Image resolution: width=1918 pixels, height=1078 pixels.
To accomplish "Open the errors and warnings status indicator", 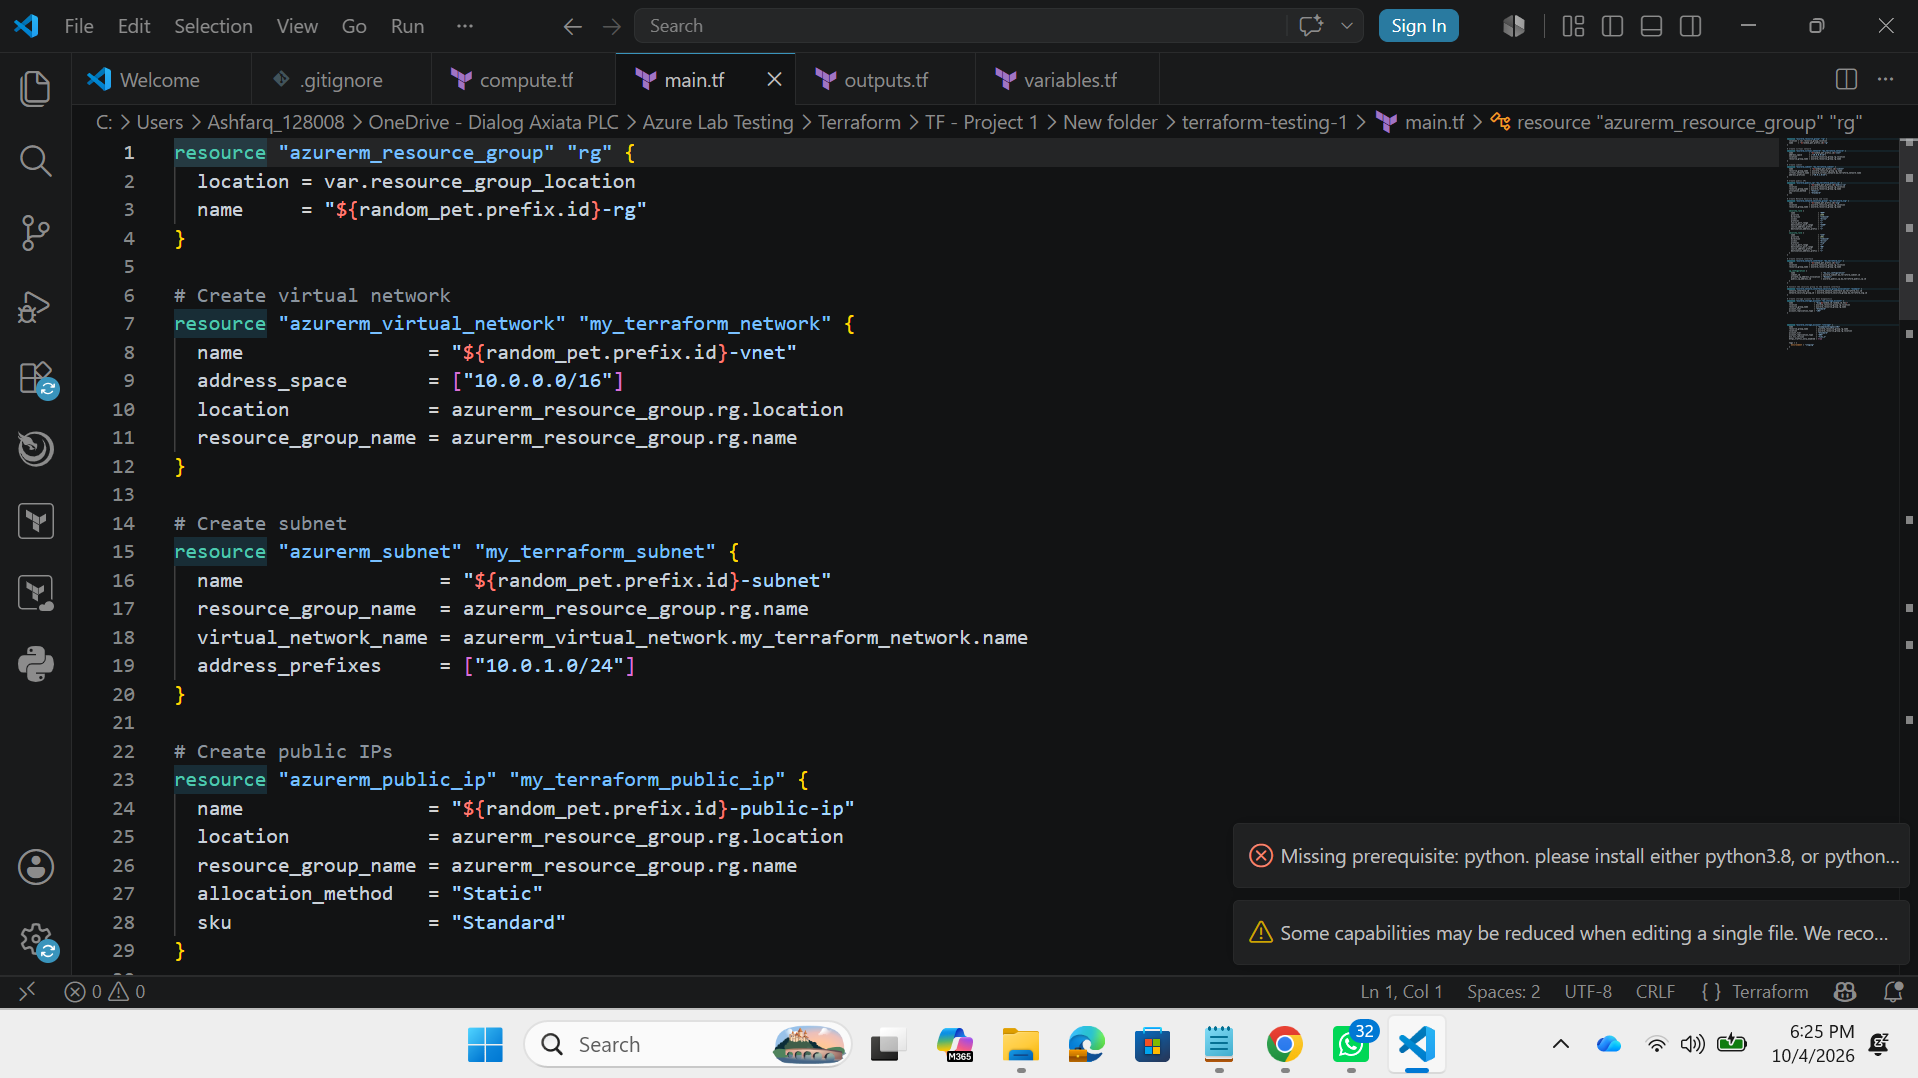I will pyautogui.click(x=105, y=991).
